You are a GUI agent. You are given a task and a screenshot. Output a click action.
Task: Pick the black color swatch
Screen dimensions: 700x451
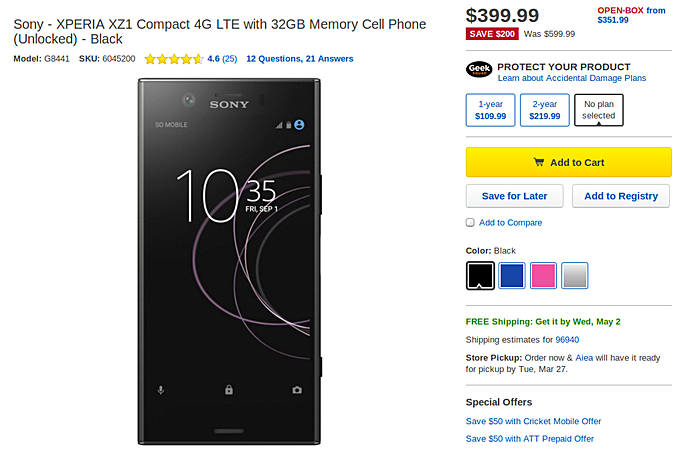pyautogui.click(x=480, y=276)
